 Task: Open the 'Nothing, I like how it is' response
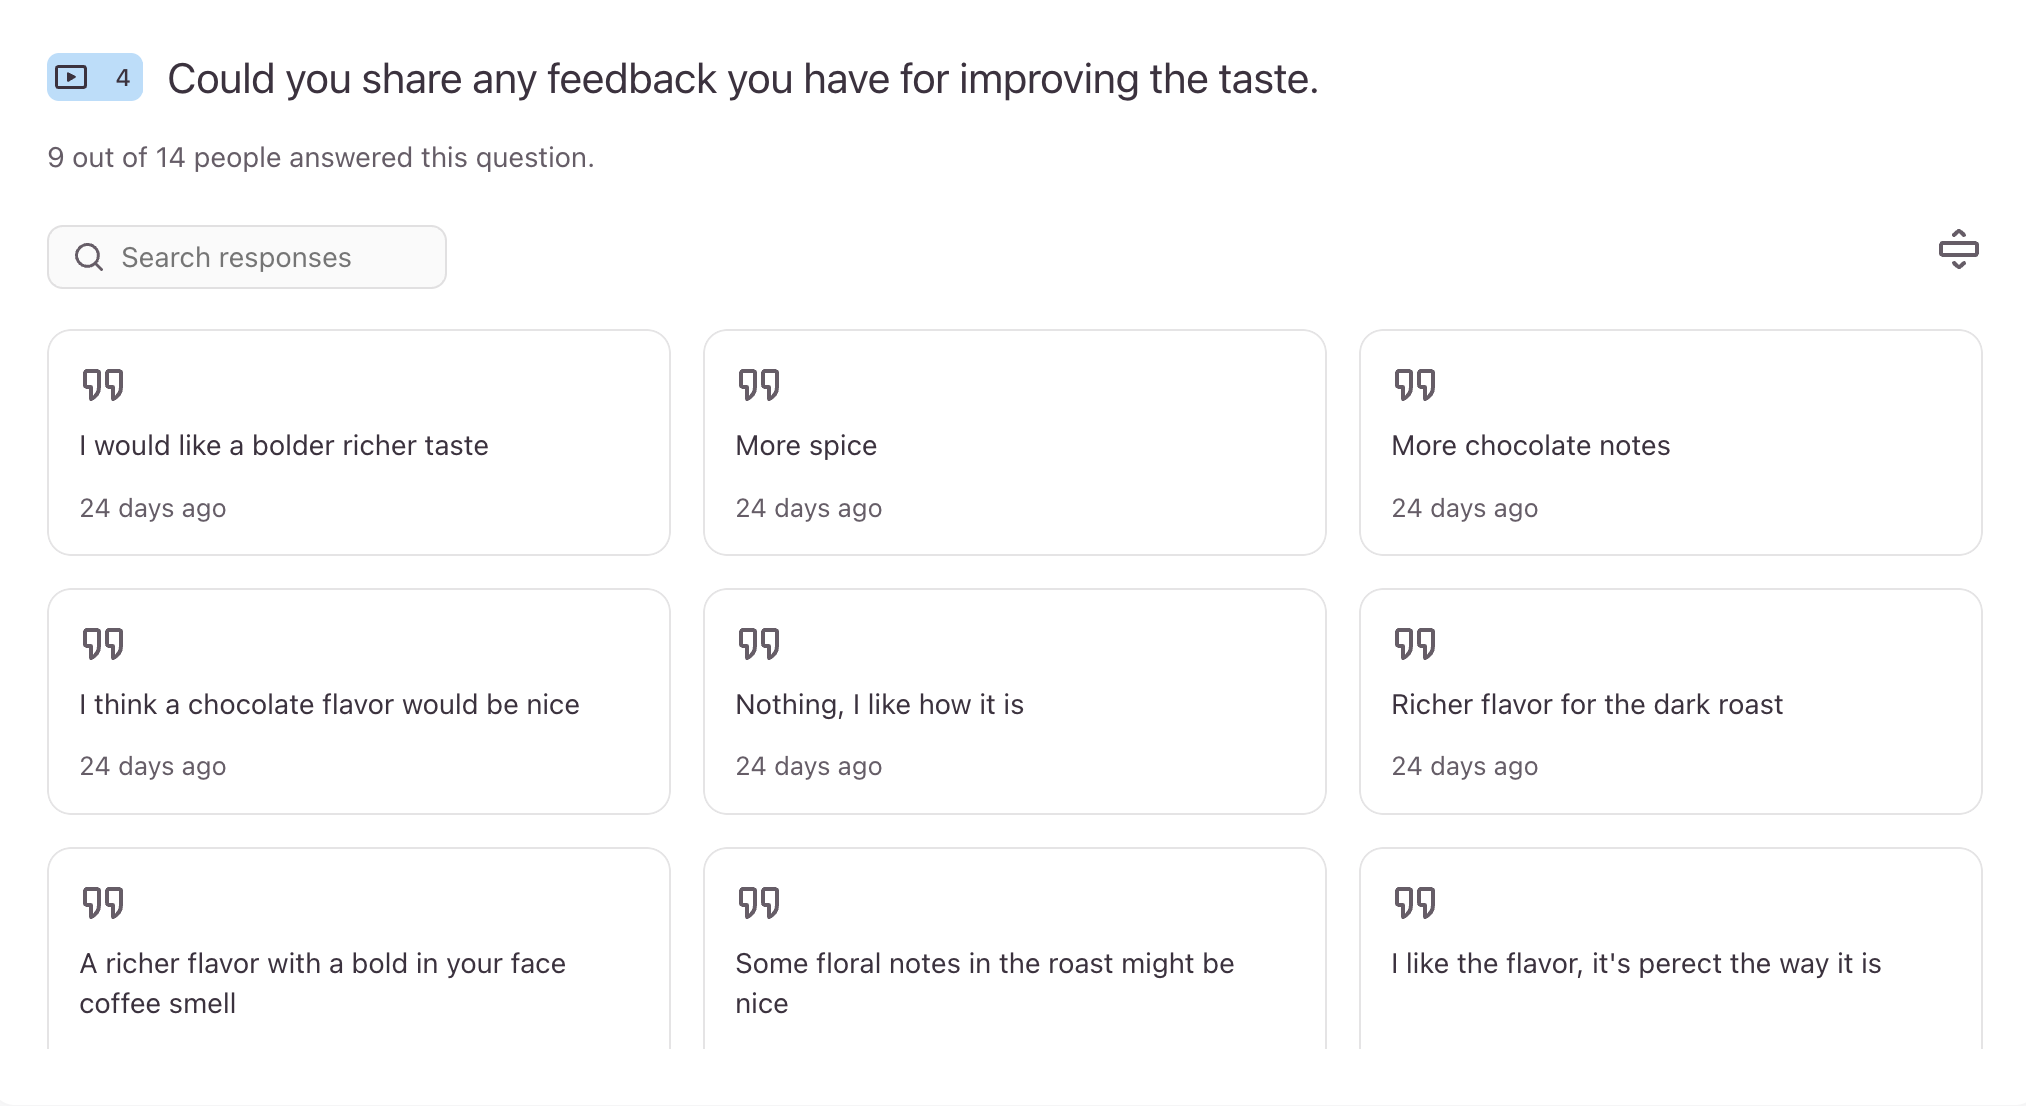[879, 704]
